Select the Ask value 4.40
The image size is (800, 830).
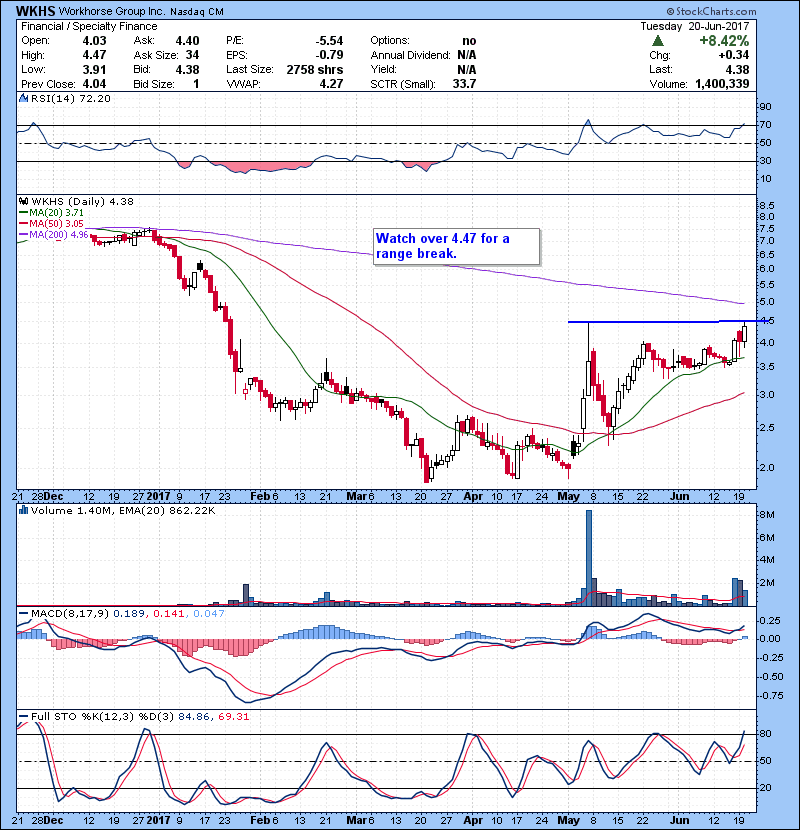pyautogui.click(x=187, y=41)
